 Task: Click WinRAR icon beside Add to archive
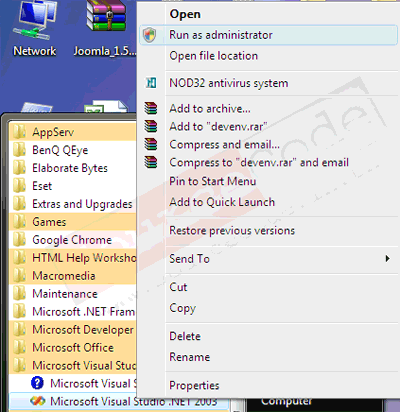151,108
